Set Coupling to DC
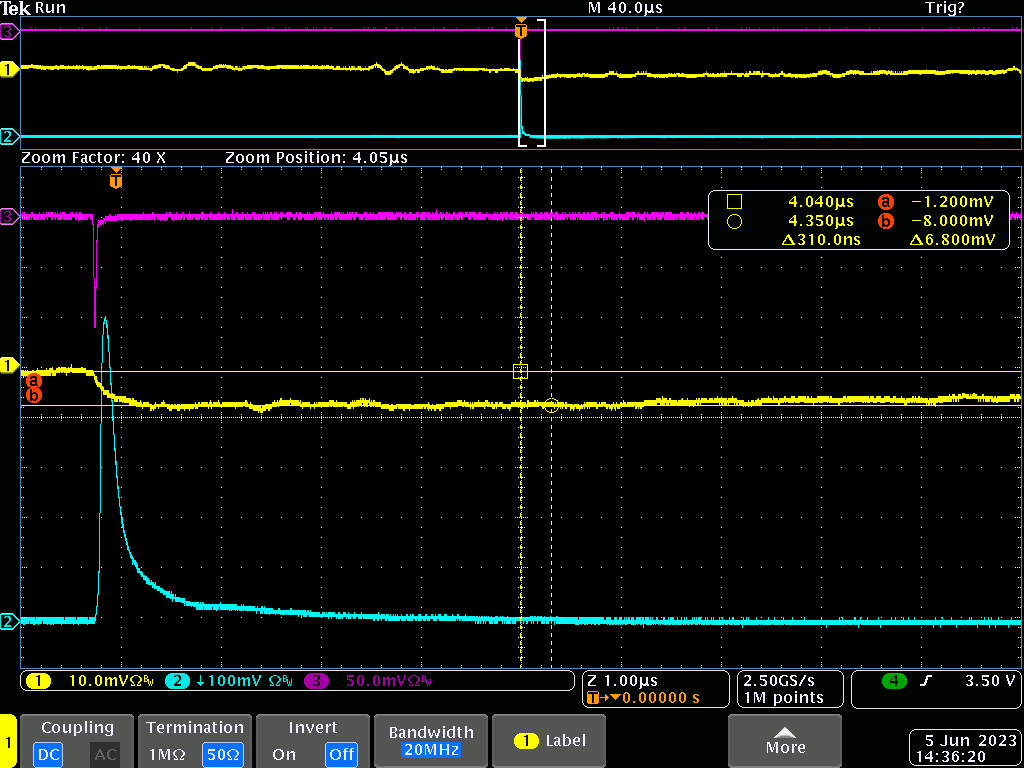1024x768 pixels. click(47, 754)
